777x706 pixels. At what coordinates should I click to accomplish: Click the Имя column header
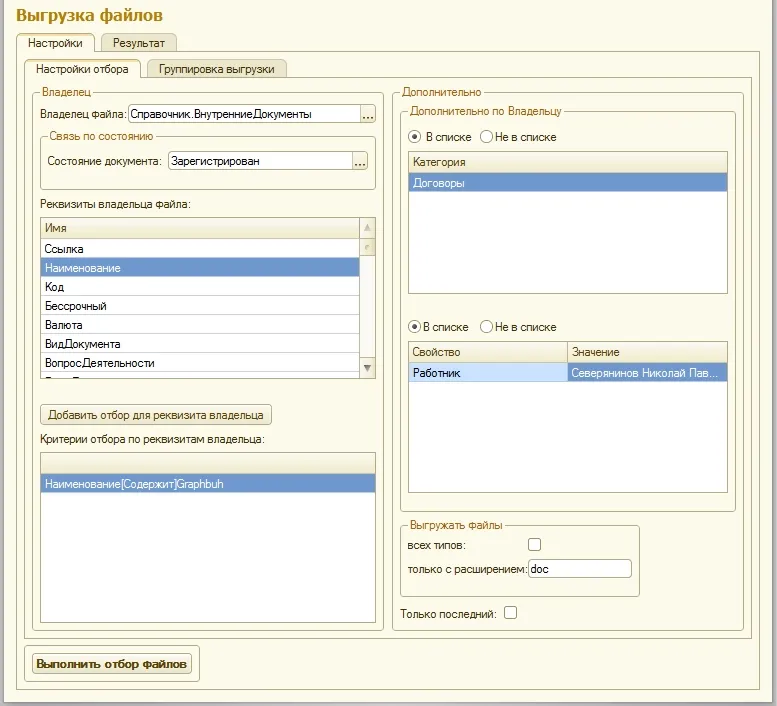[x=200, y=228]
